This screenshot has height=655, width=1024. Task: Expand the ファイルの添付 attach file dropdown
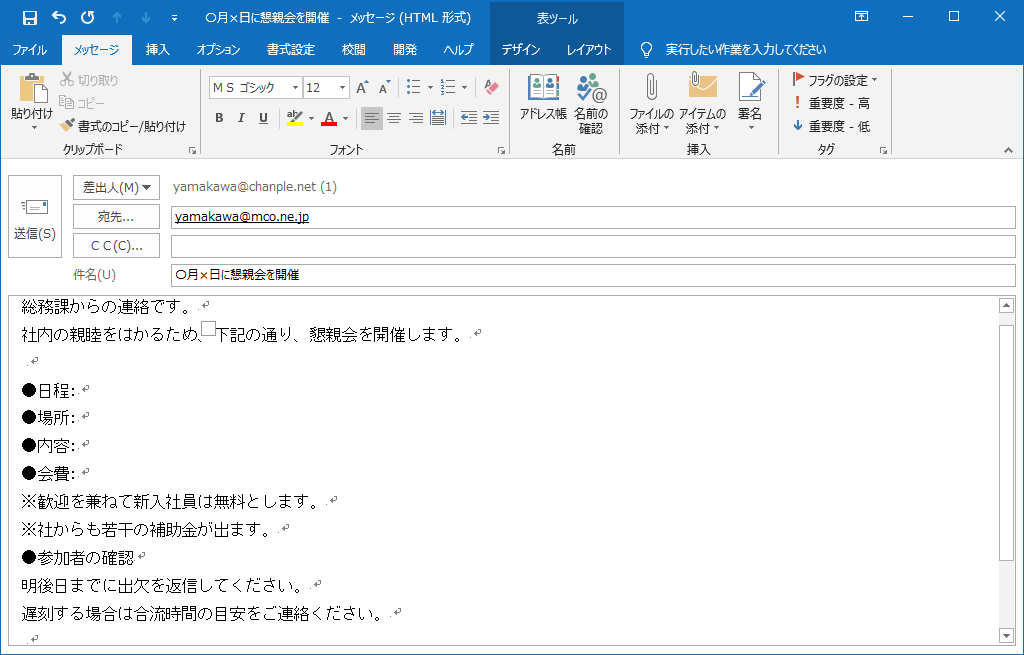(651, 128)
